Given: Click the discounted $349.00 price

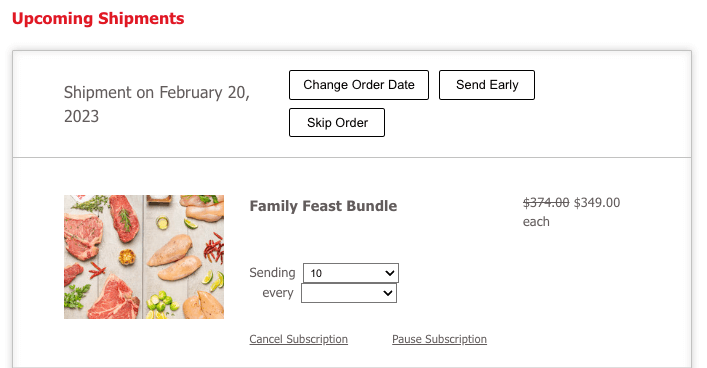Looking at the screenshot, I should [x=597, y=202].
